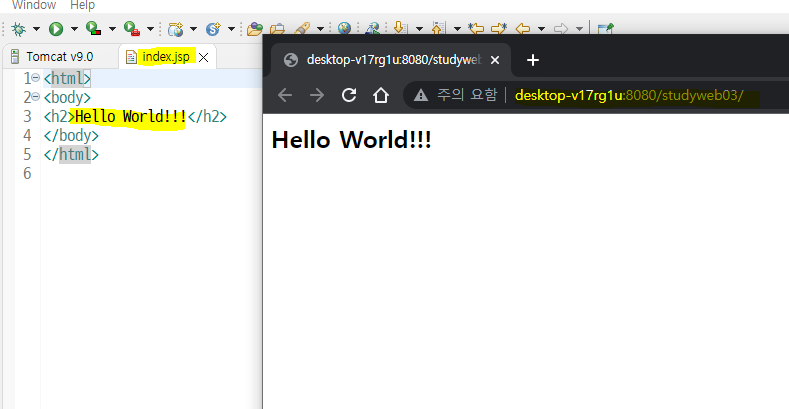Click the Debug bug icon in toolbar

pyautogui.click(x=19, y=29)
